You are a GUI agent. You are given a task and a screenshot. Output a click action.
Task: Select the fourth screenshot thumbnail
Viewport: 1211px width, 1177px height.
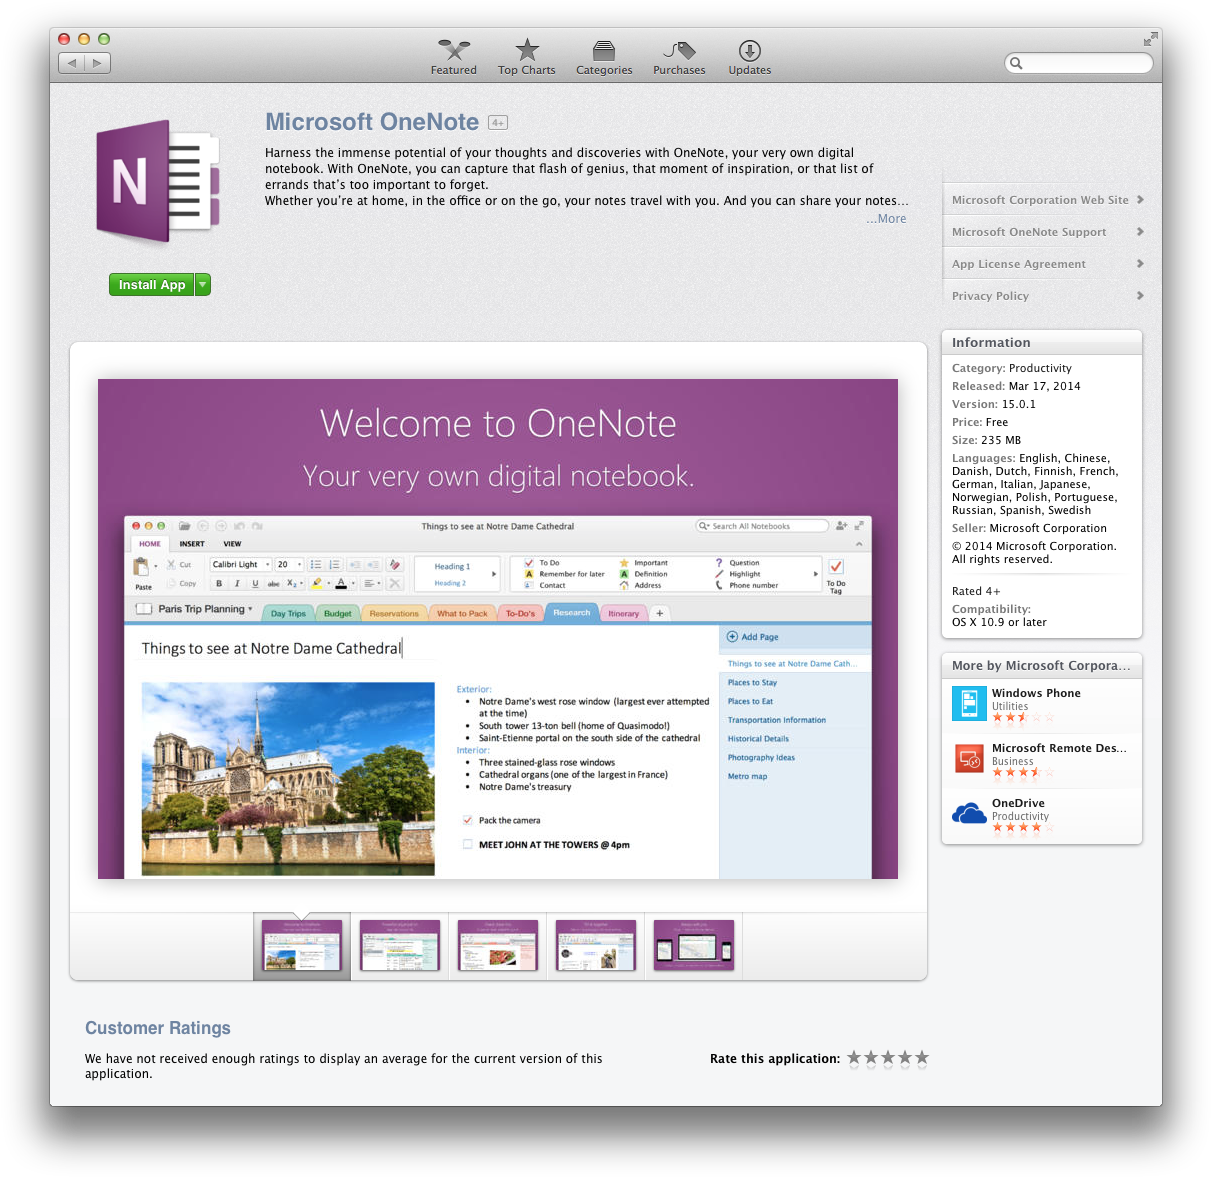click(596, 945)
